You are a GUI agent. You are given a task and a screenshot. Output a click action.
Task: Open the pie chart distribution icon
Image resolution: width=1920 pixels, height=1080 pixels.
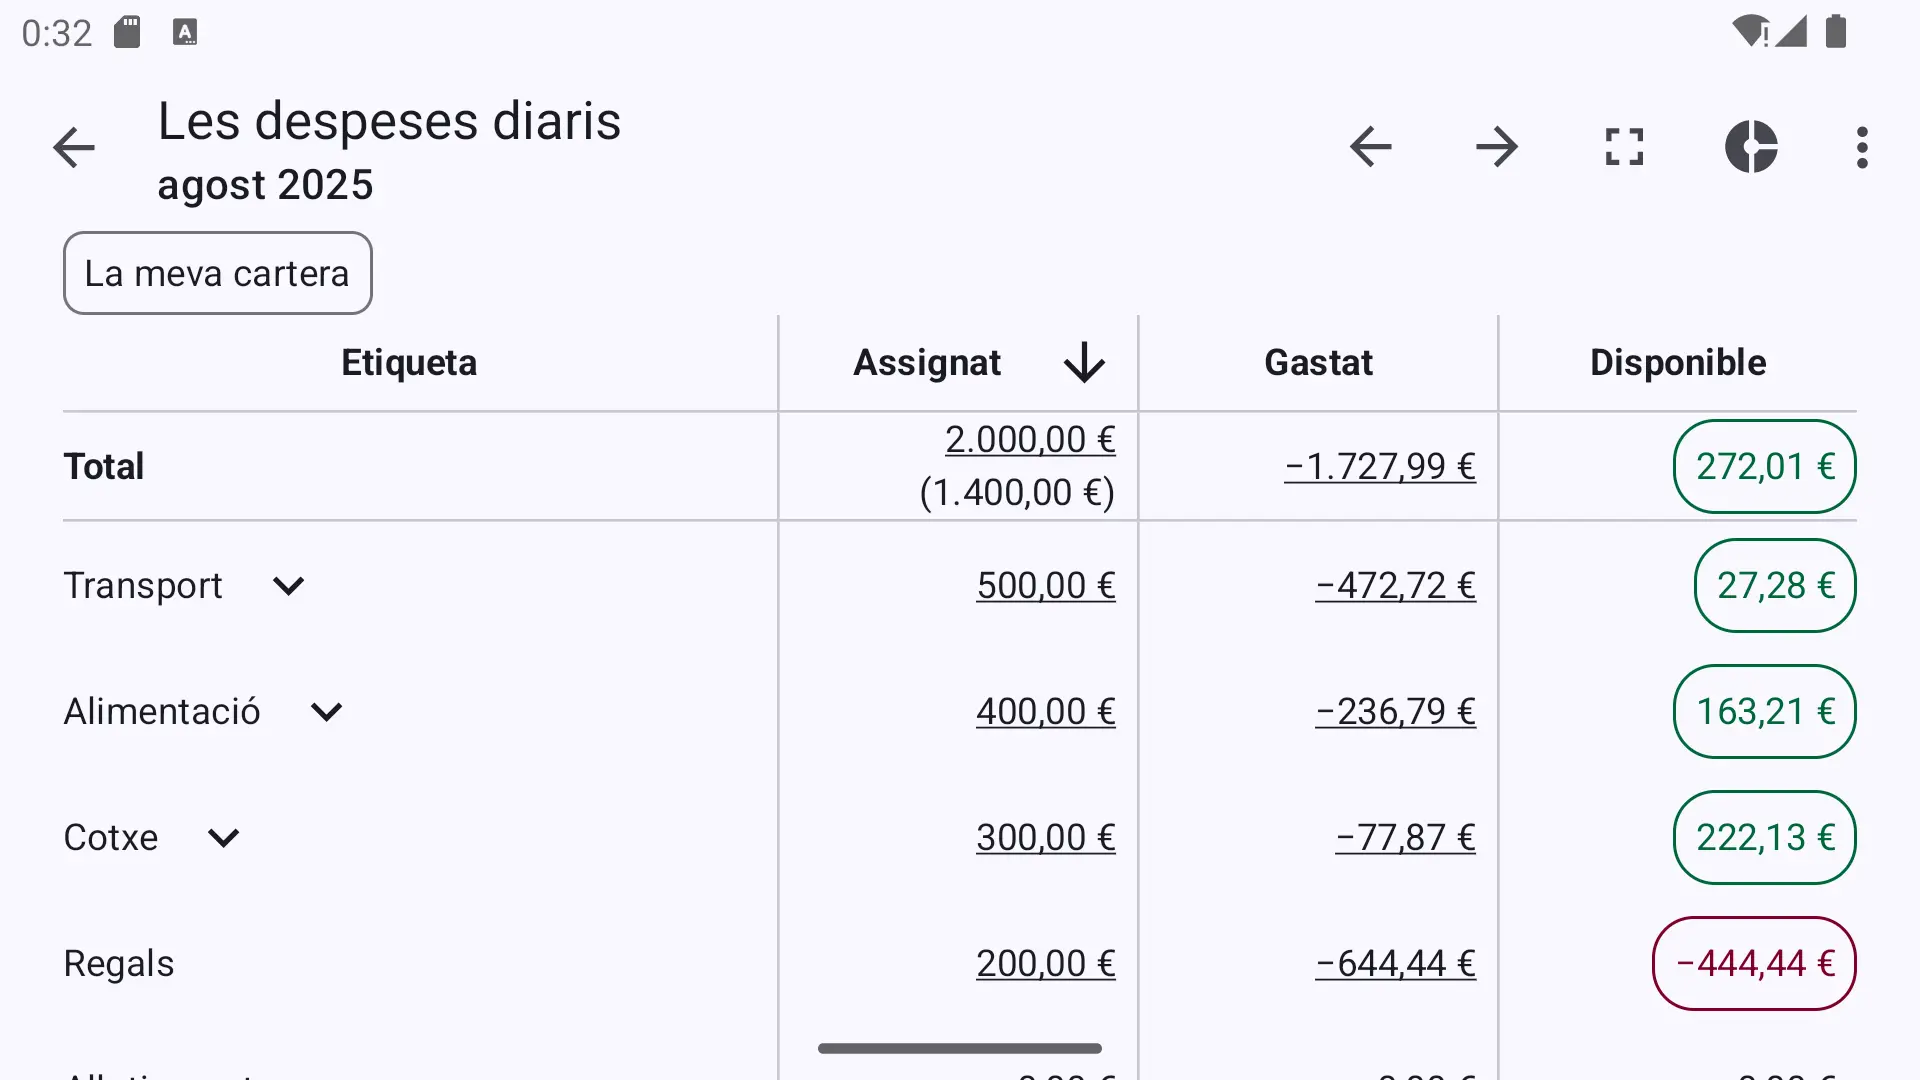(x=1751, y=147)
